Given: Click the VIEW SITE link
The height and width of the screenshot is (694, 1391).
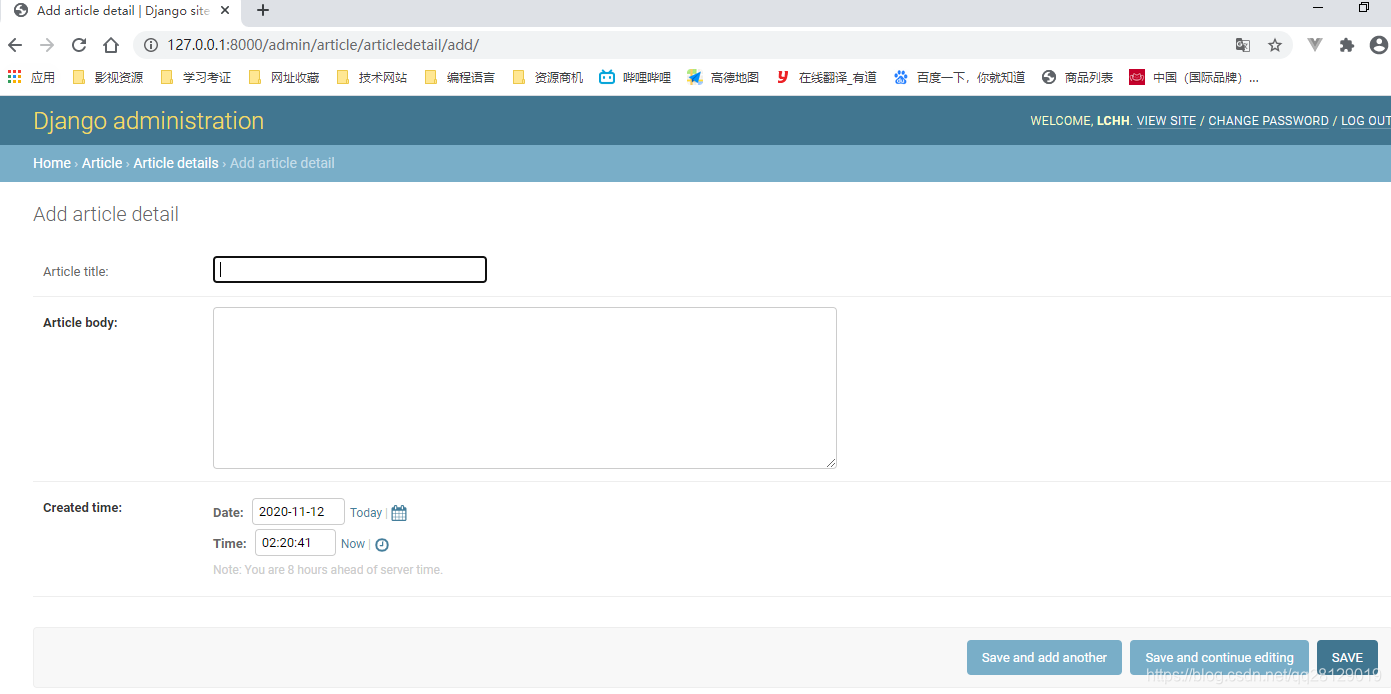Looking at the screenshot, I should click(1166, 121).
